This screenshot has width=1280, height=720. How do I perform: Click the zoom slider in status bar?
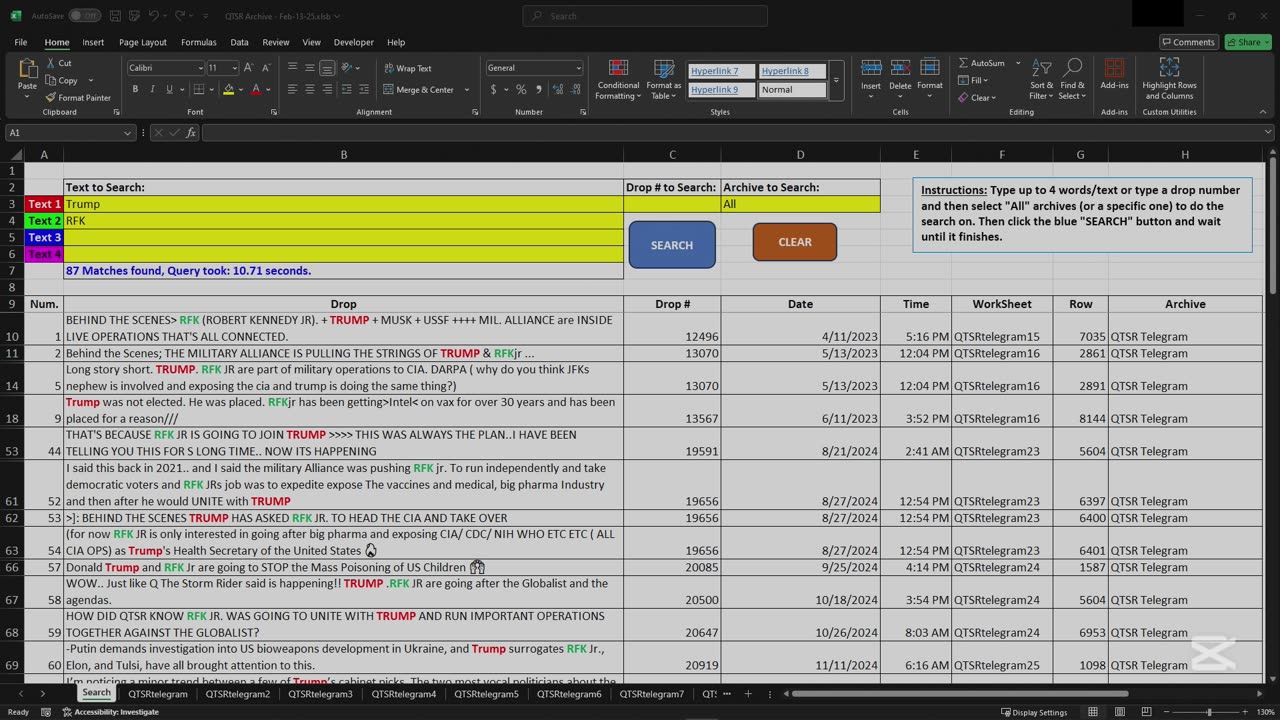[1209, 712]
